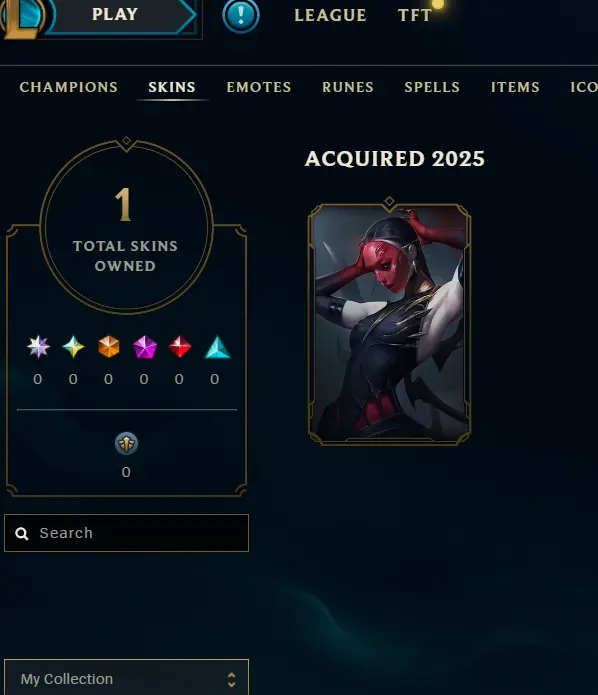Open the My Collection dropdown
Viewport: 598px width, 695px height.
[126, 677]
